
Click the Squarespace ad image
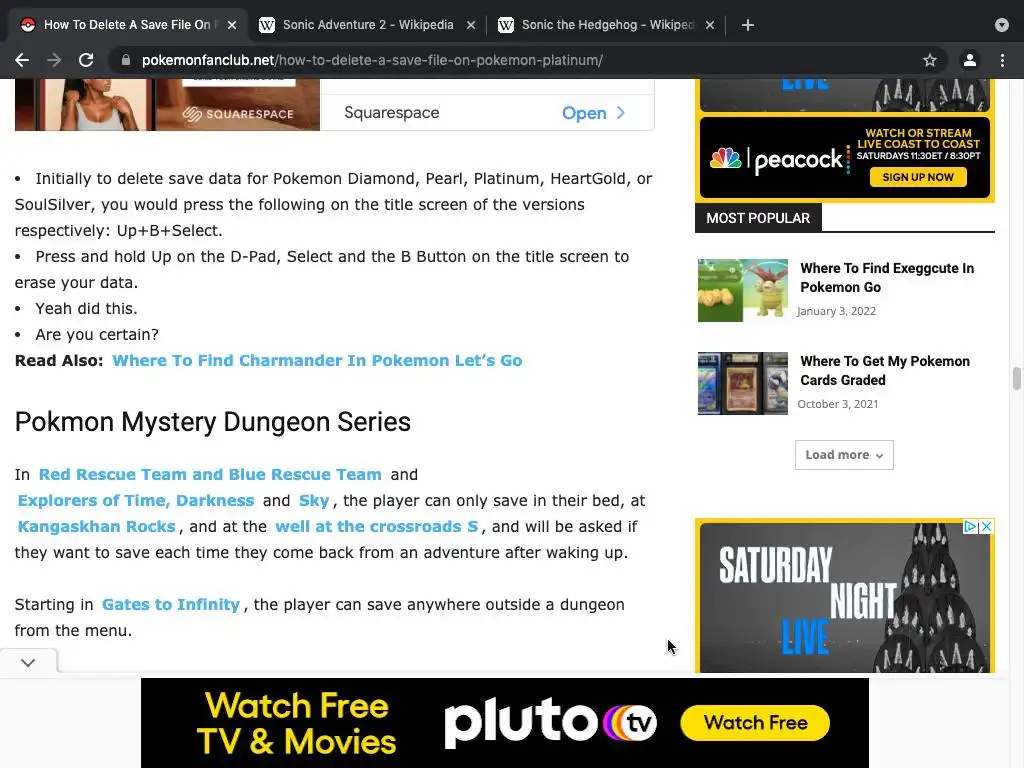pos(167,104)
